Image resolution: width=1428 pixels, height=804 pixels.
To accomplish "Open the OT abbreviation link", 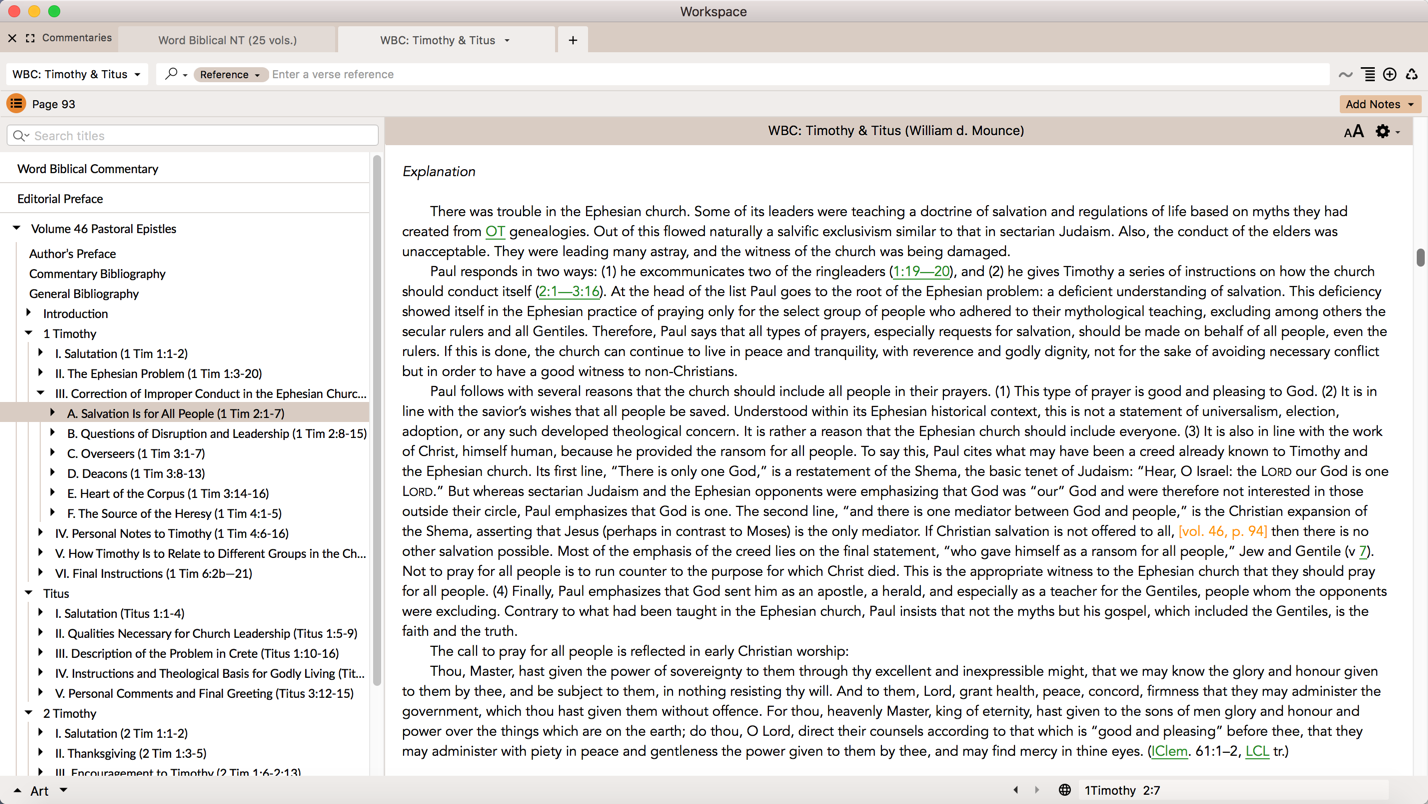I will click(495, 232).
